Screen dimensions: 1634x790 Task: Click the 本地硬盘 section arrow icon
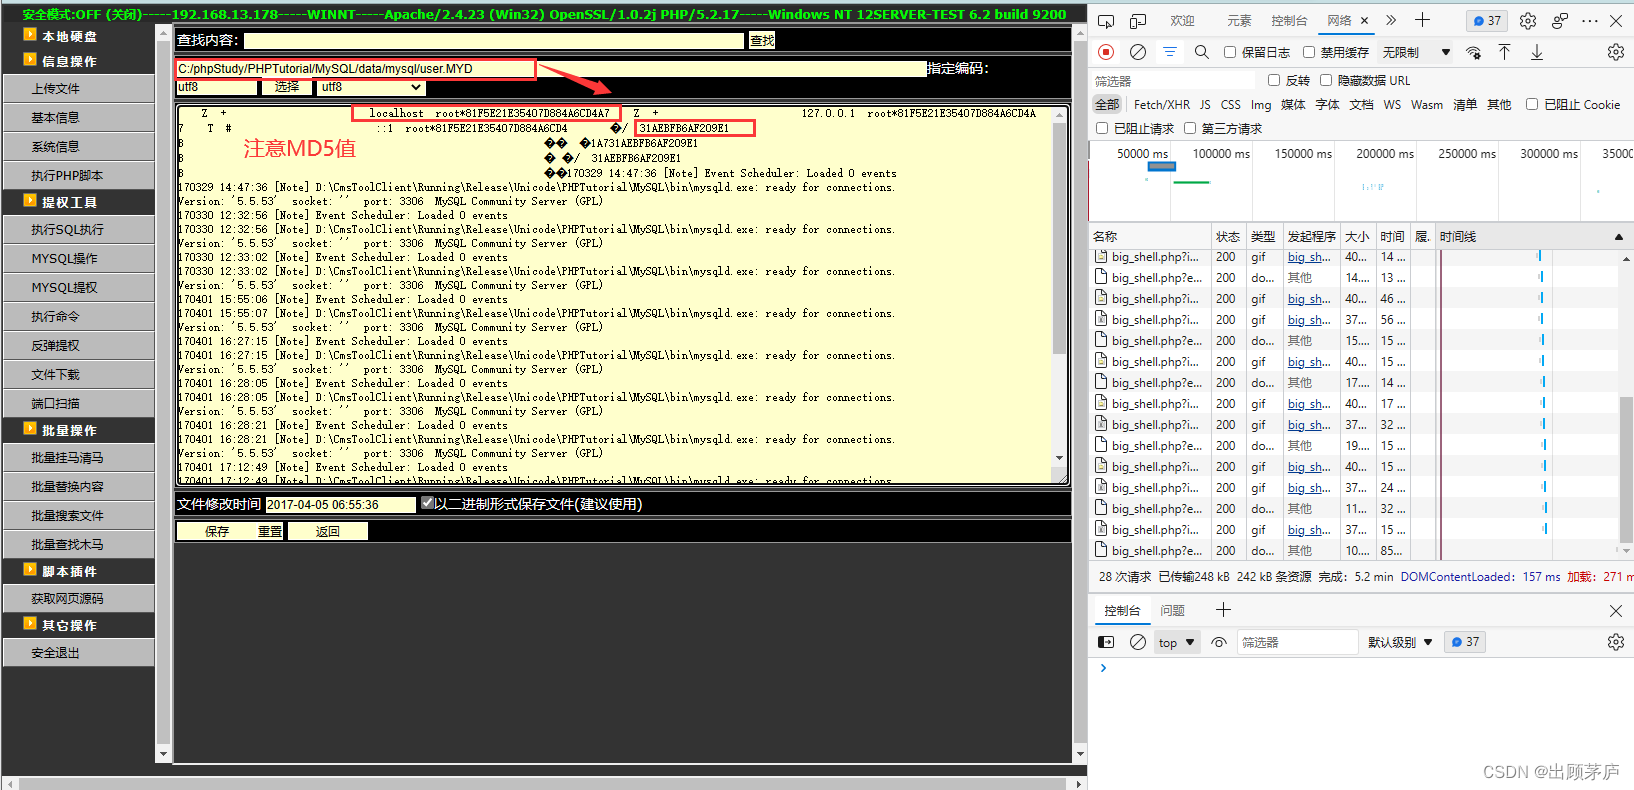tap(30, 34)
